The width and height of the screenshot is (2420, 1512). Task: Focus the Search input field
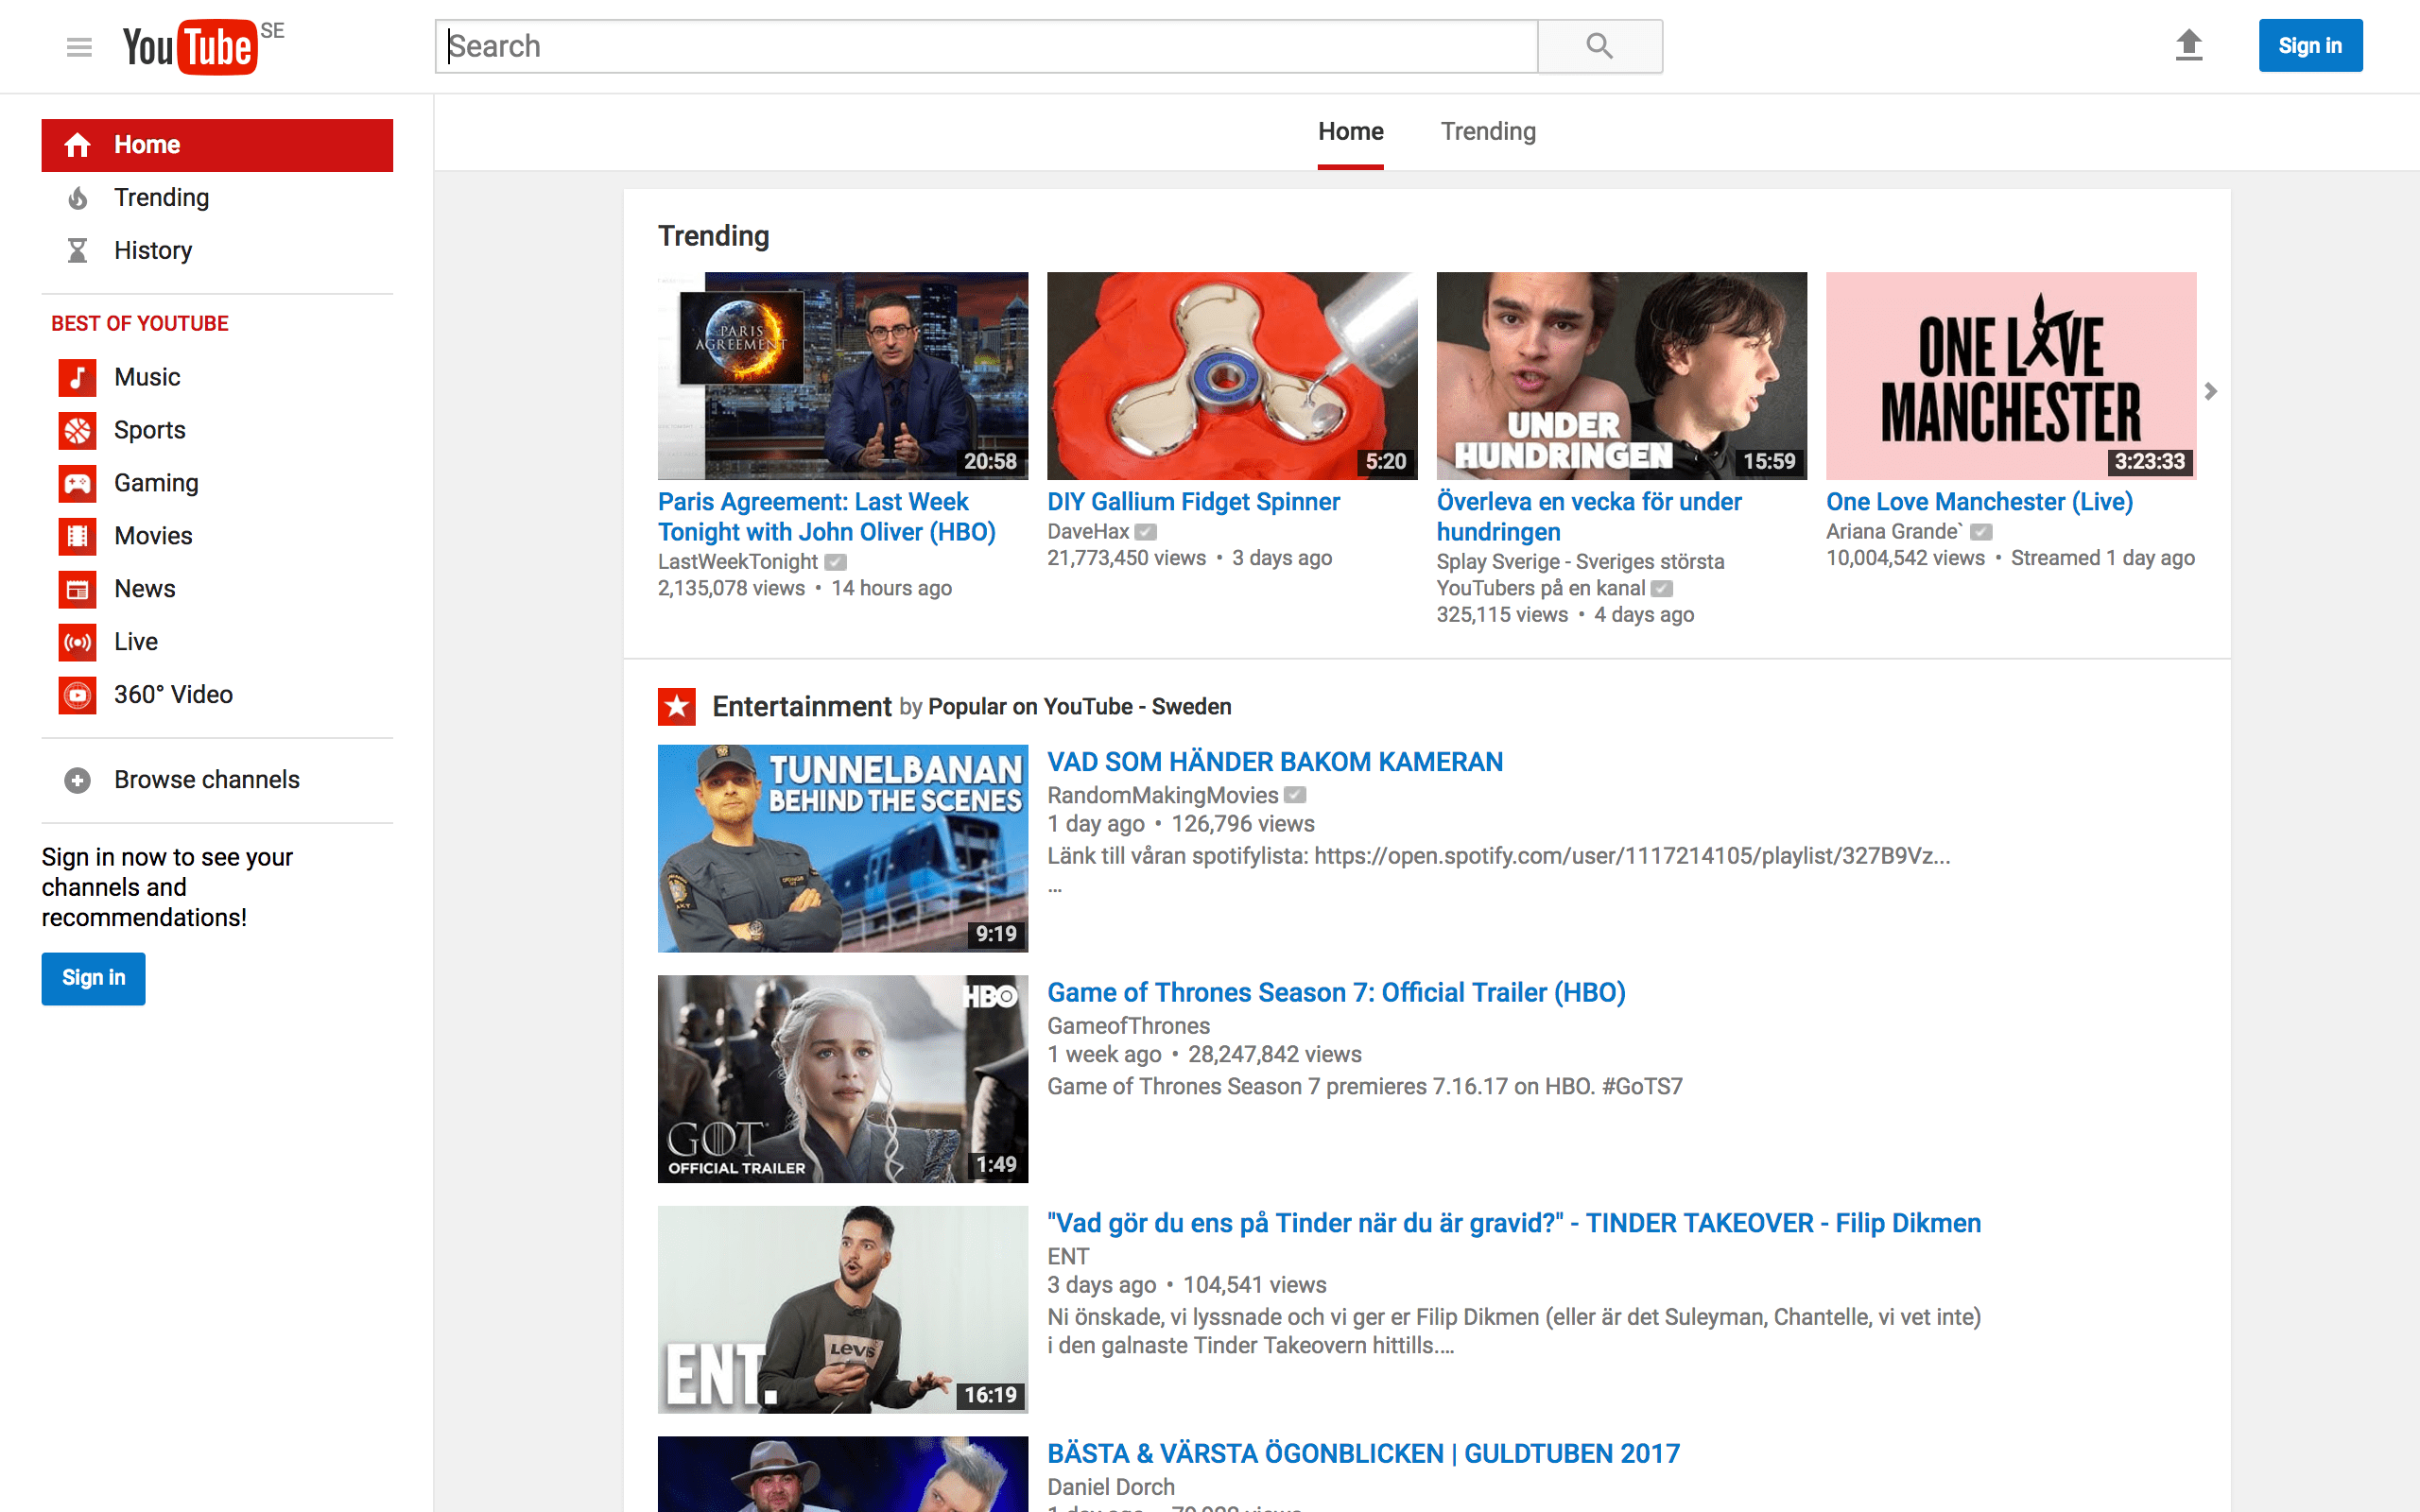(985, 46)
